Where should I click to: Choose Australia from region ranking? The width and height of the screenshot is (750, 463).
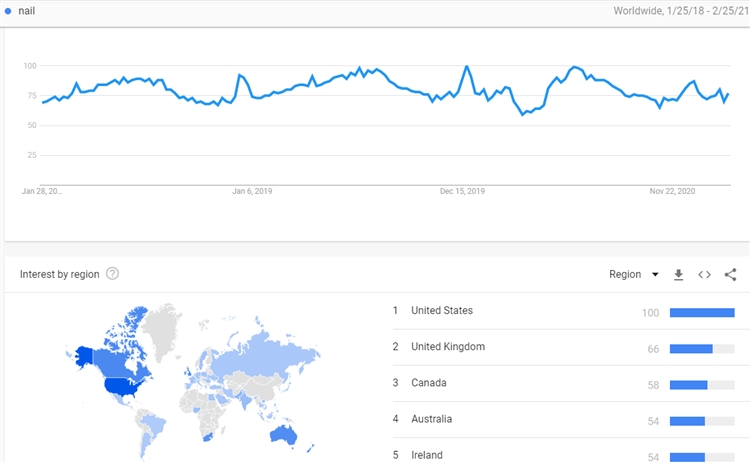(434, 420)
